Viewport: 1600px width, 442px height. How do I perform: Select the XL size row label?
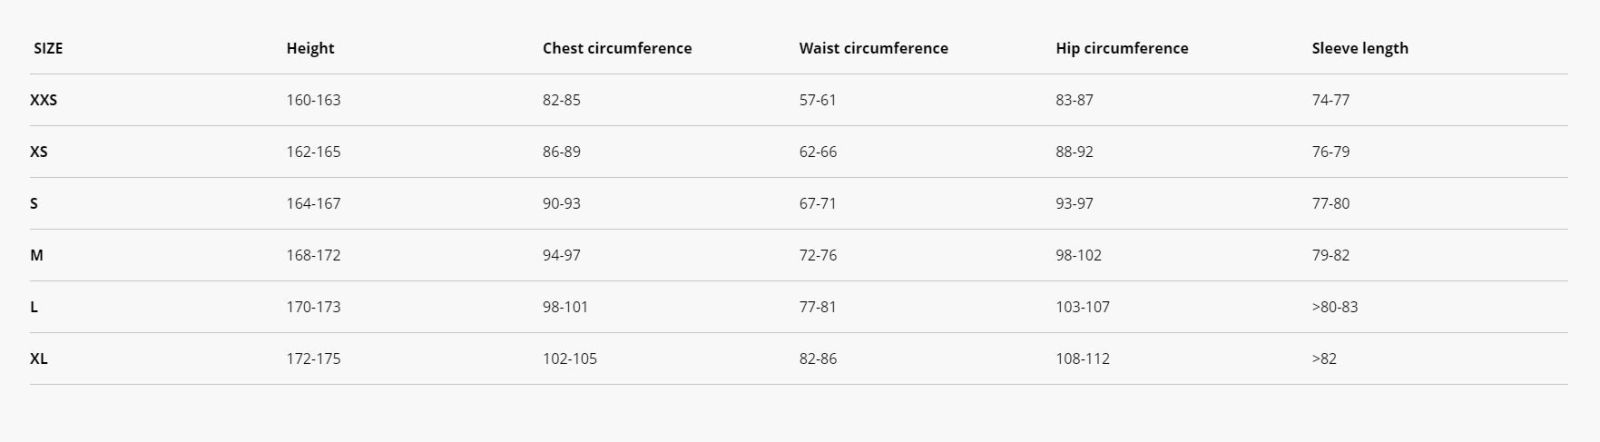pyautogui.click(x=38, y=359)
